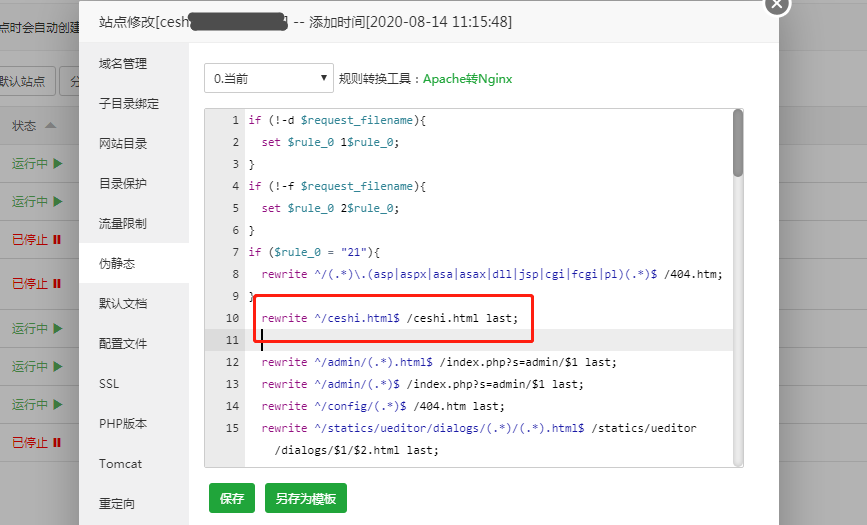867x525 pixels.
Task: Open the 子目录绑定 tab
Action: (129, 103)
